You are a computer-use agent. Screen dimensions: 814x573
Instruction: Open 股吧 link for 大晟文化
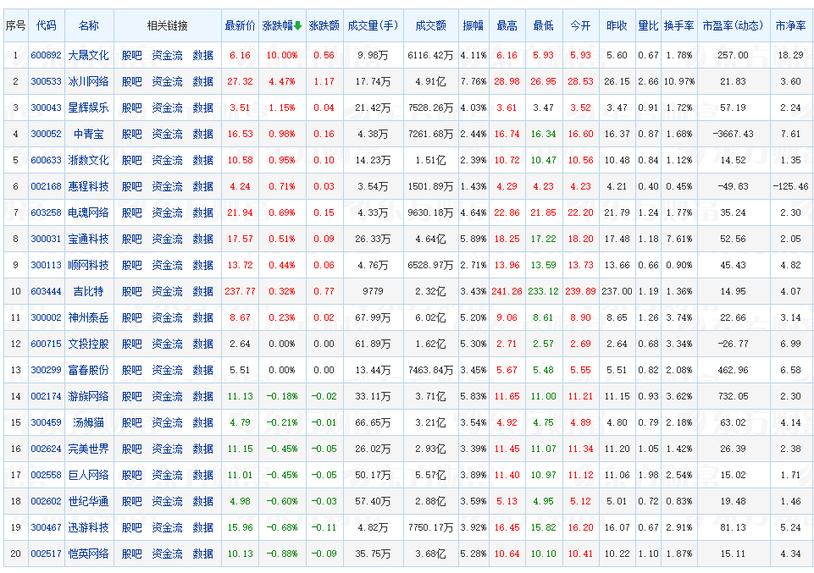coord(132,55)
